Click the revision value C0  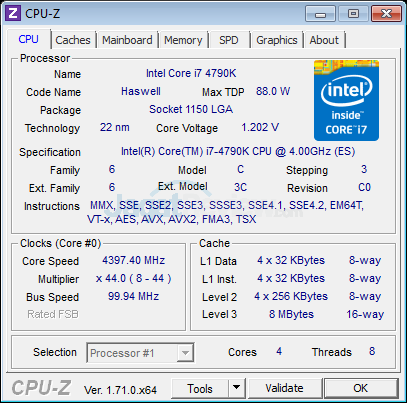click(x=364, y=187)
